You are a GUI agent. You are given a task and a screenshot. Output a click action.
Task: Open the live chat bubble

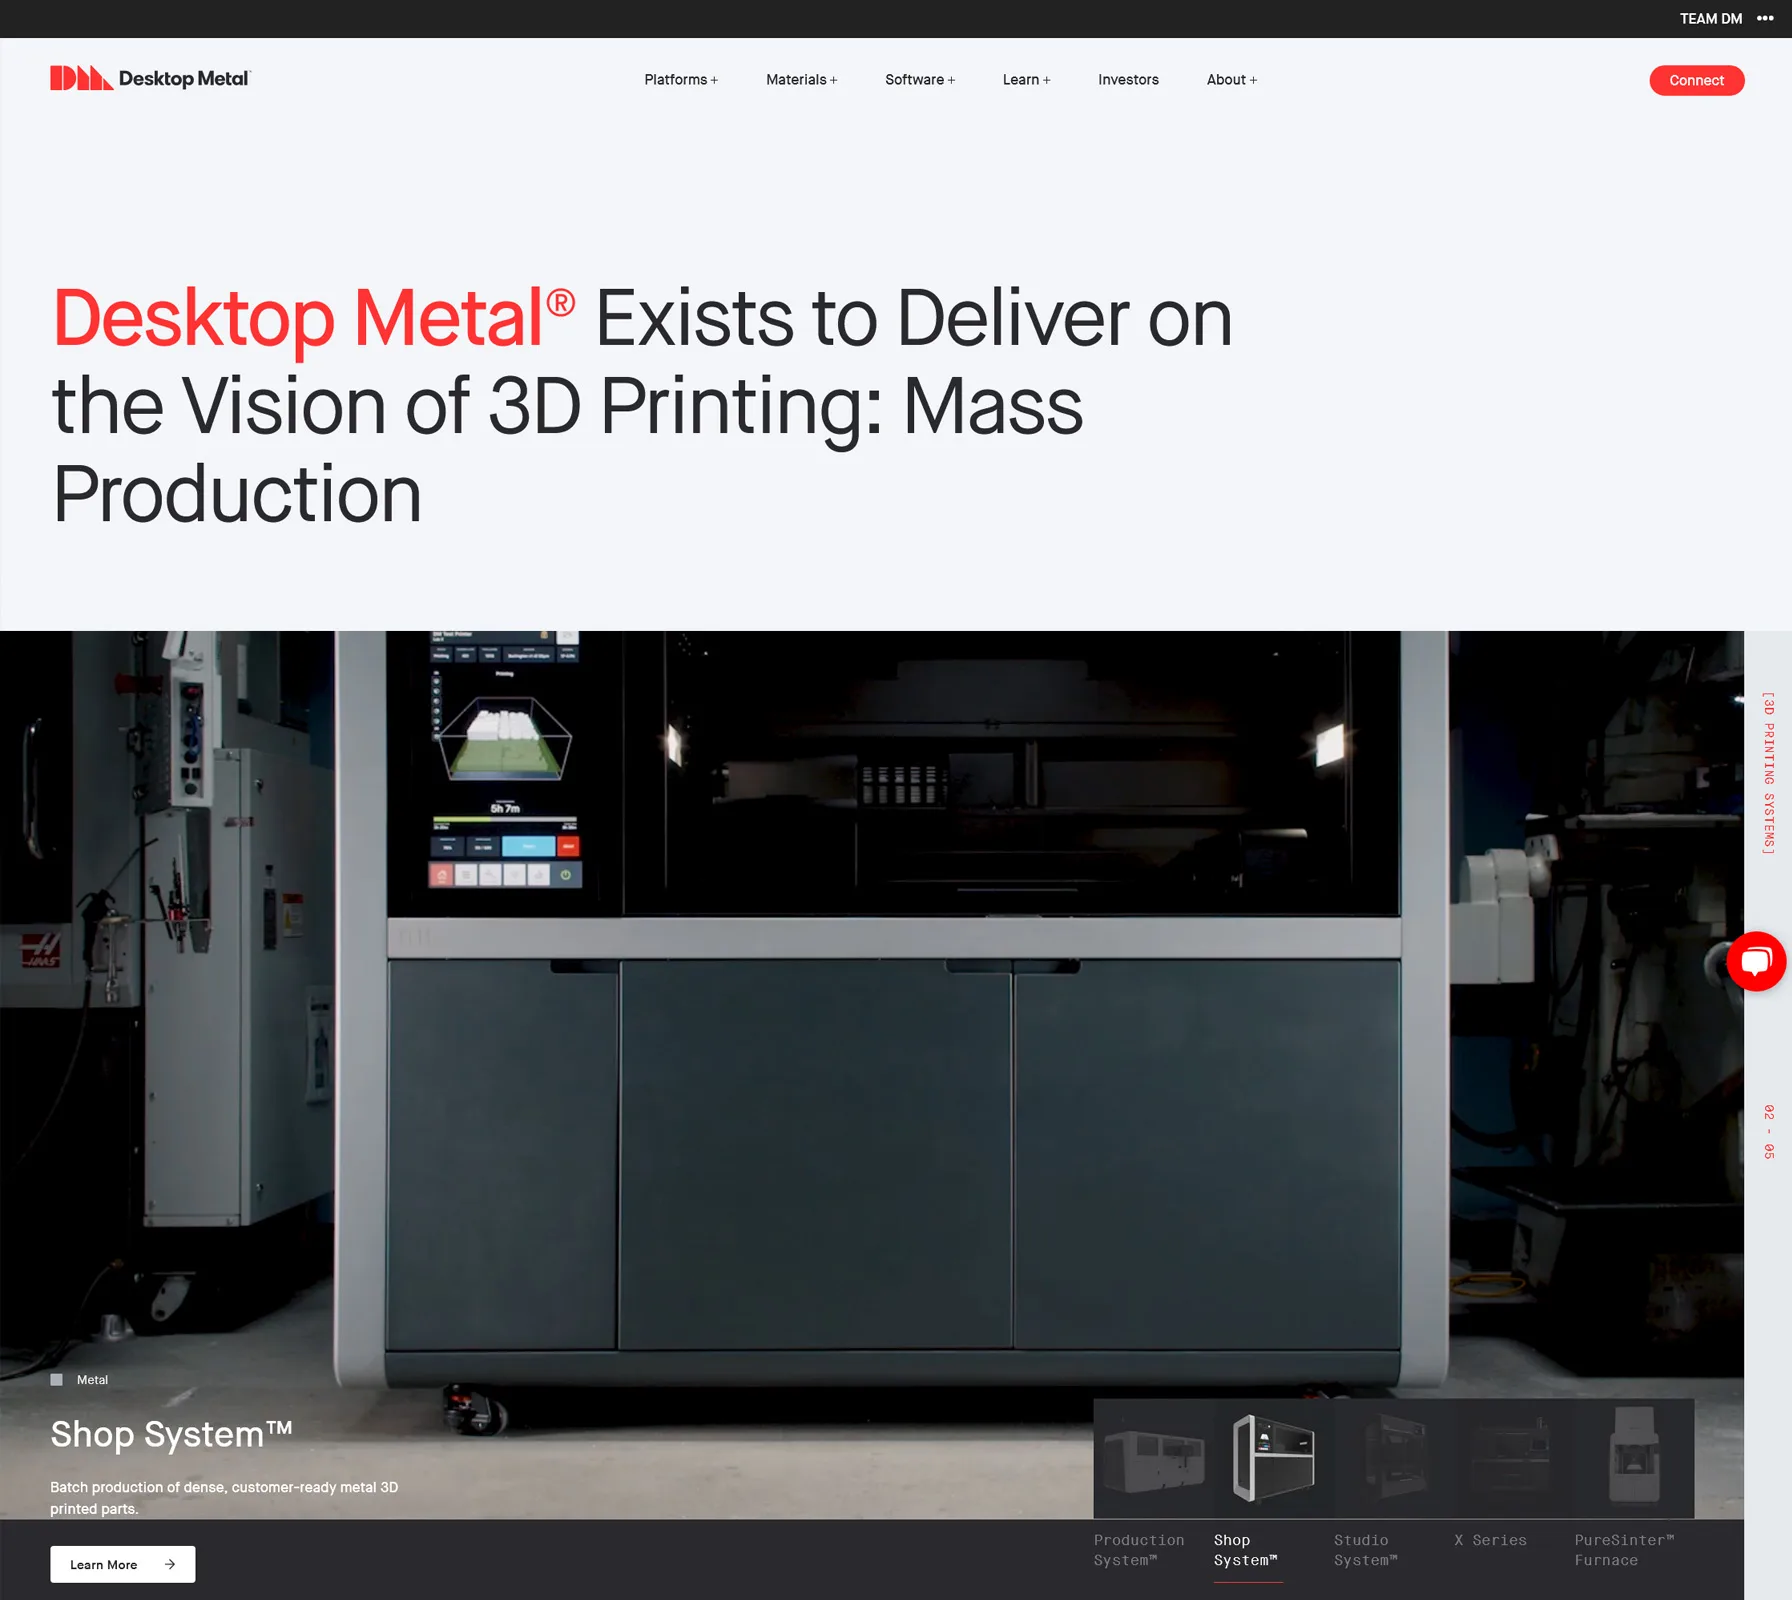[x=1756, y=961]
